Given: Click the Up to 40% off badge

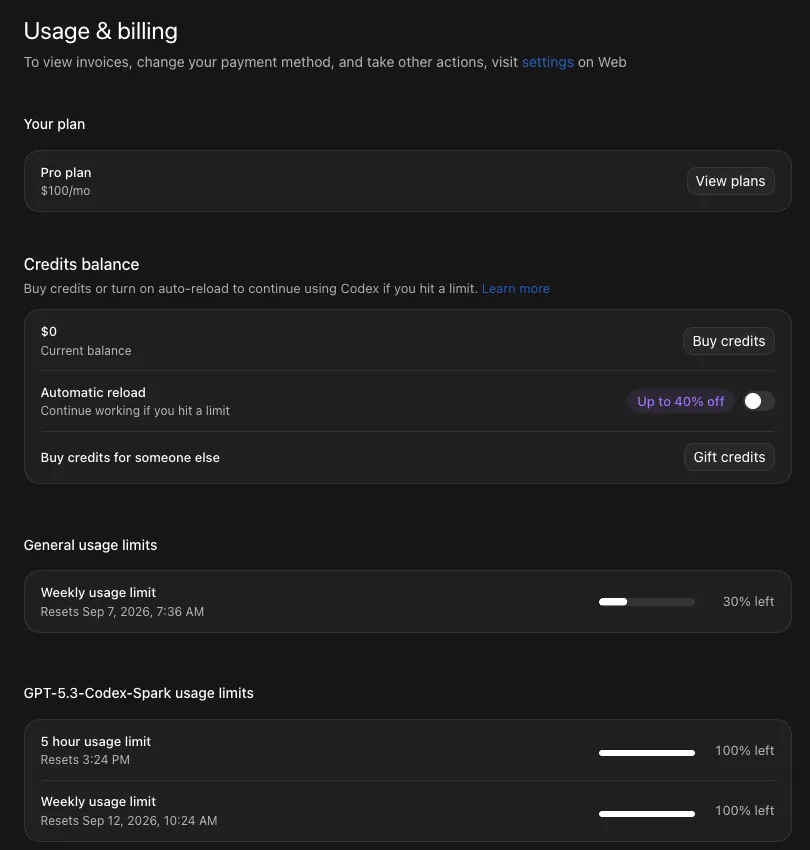Looking at the screenshot, I should (x=680, y=401).
